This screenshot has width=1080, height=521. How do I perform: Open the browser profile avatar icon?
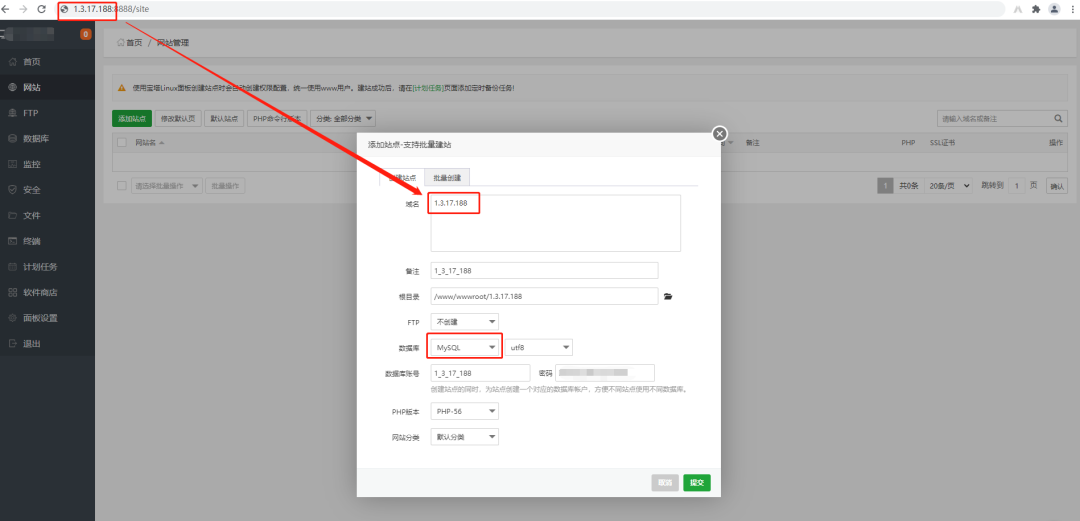tap(1054, 9)
